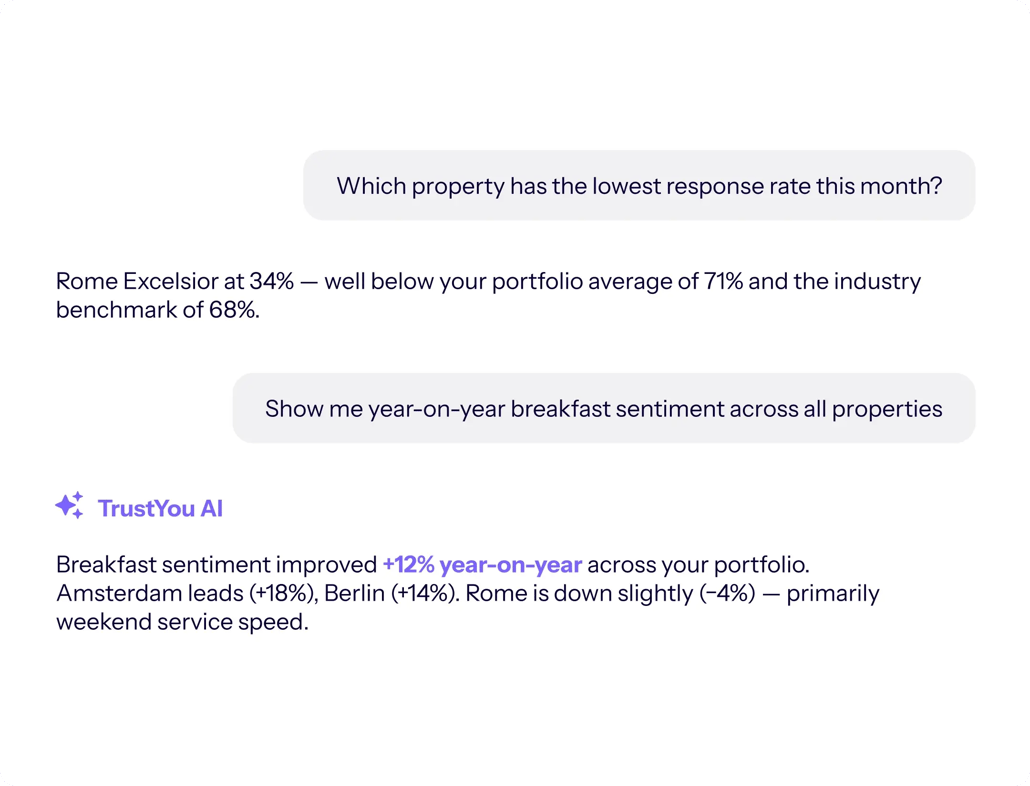Click the 'Amsterdam leads (+18%)' text

point(187,594)
